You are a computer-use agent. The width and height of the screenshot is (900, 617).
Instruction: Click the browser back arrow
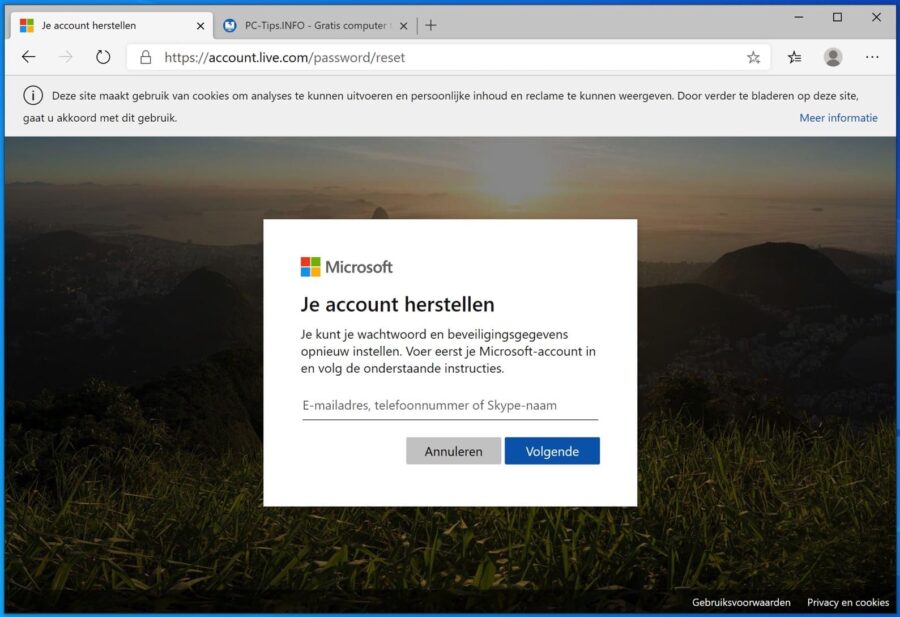point(28,57)
